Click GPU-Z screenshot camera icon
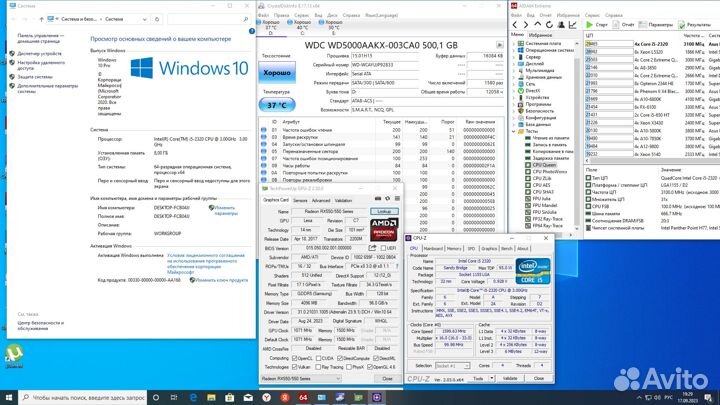 point(378,199)
